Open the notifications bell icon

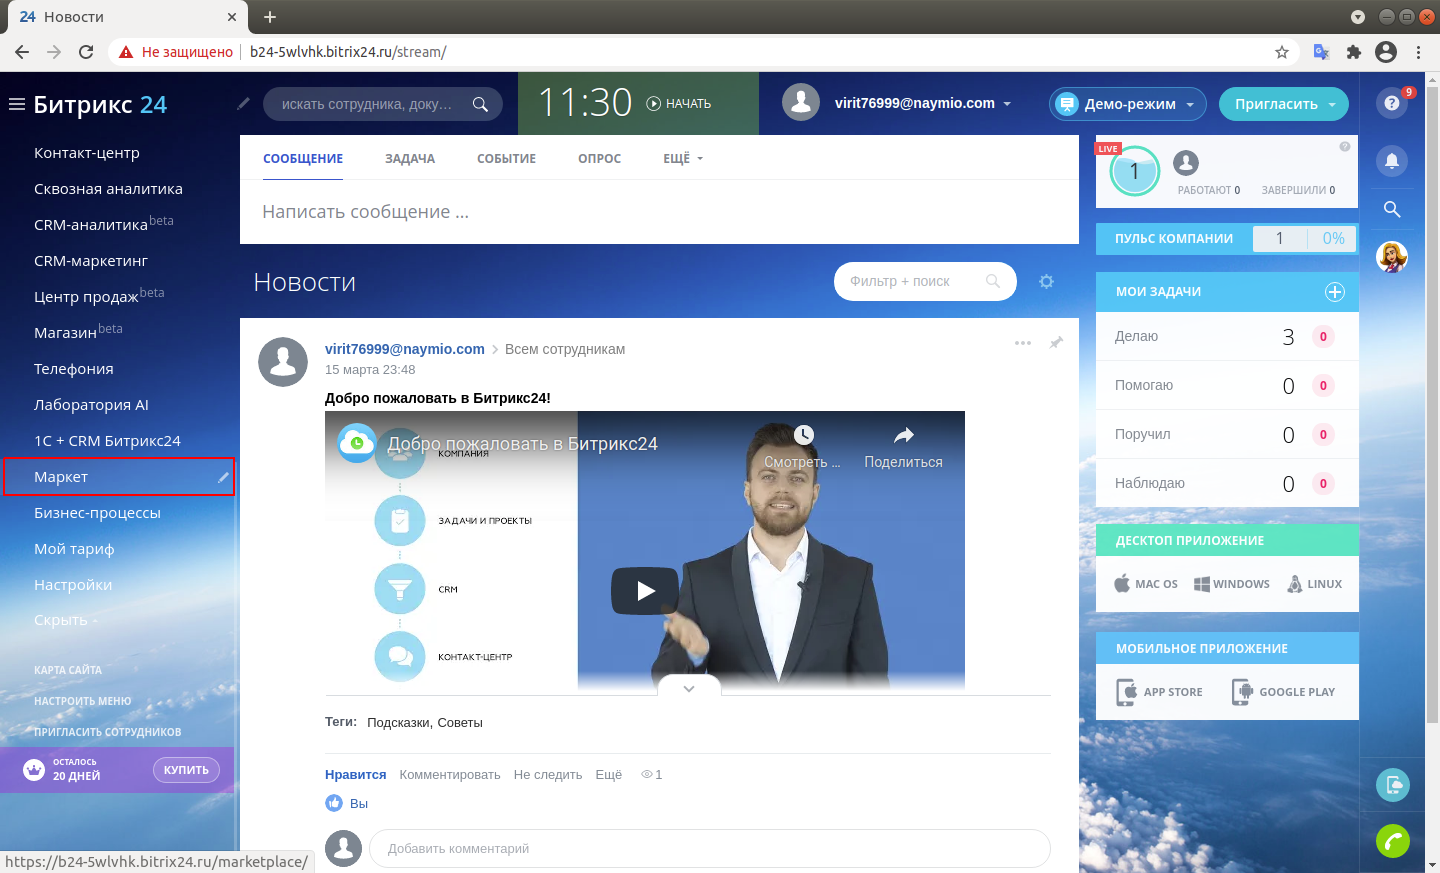(x=1392, y=161)
